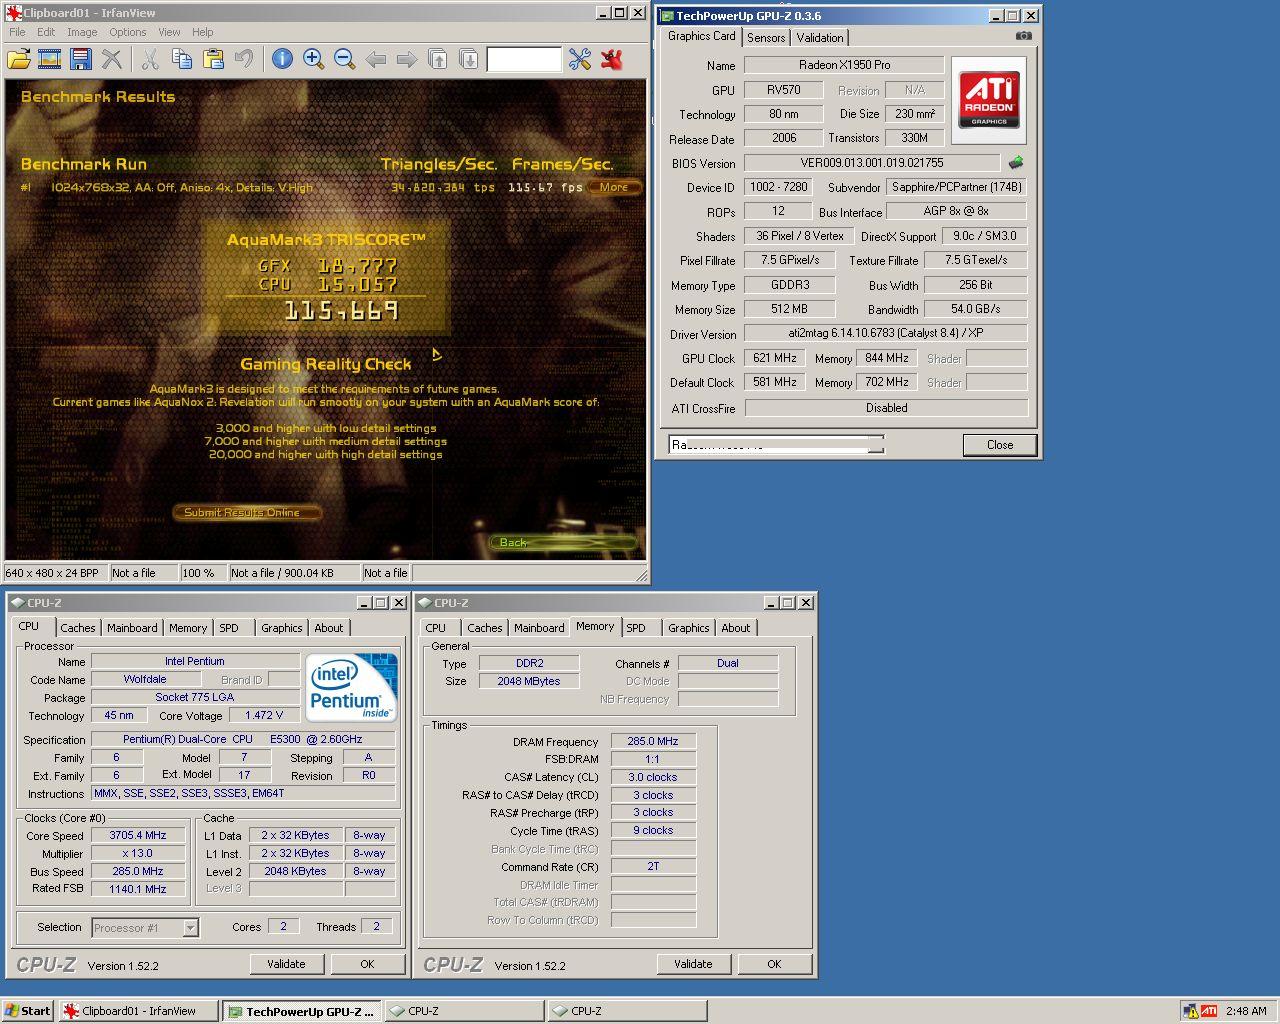1280x1024 pixels.
Task: Open the Caches tab in the left CPU-Z window
Action: 78,628
